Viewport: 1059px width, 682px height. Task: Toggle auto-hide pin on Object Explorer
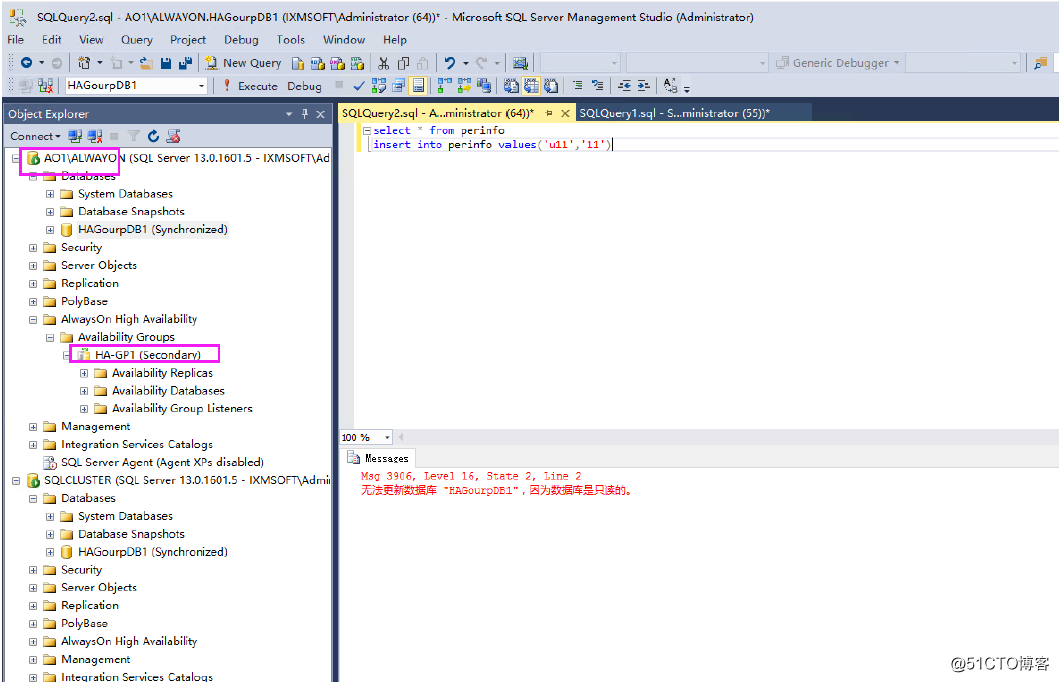pos(305,114)
